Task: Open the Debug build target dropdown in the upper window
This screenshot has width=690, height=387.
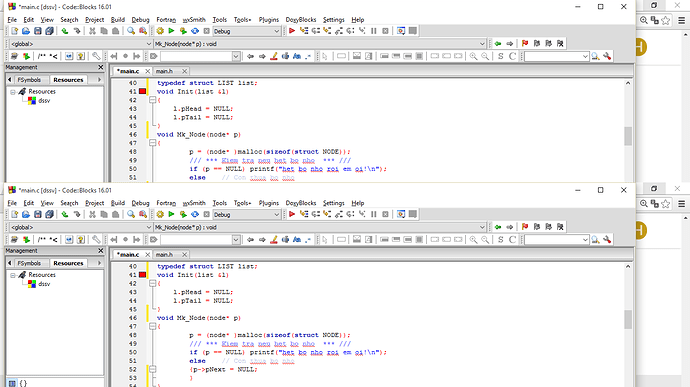Action: click(246, 31)
